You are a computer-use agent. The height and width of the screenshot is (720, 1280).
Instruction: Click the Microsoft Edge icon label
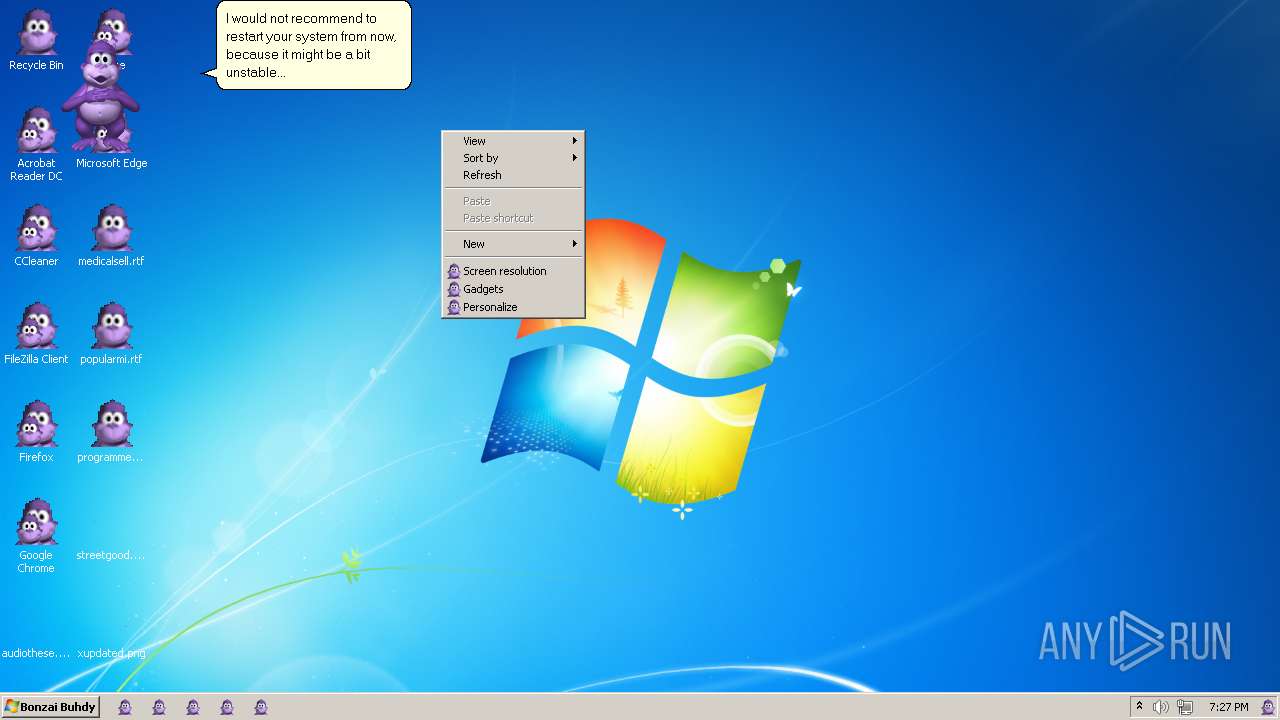coord(111,163)
